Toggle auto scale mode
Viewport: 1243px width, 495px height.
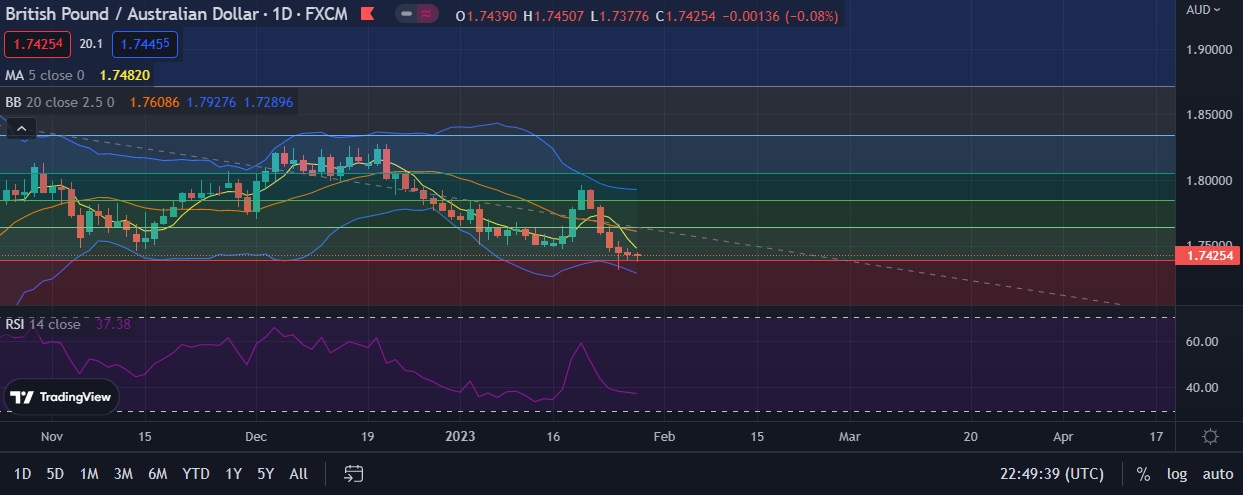[1217, 473]
